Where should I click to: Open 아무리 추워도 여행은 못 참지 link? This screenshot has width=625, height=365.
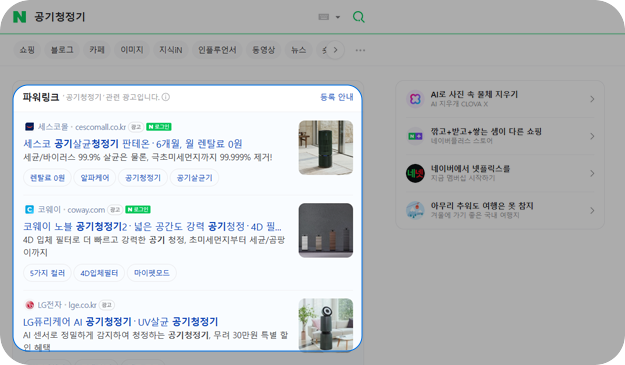tap(482, 206)
